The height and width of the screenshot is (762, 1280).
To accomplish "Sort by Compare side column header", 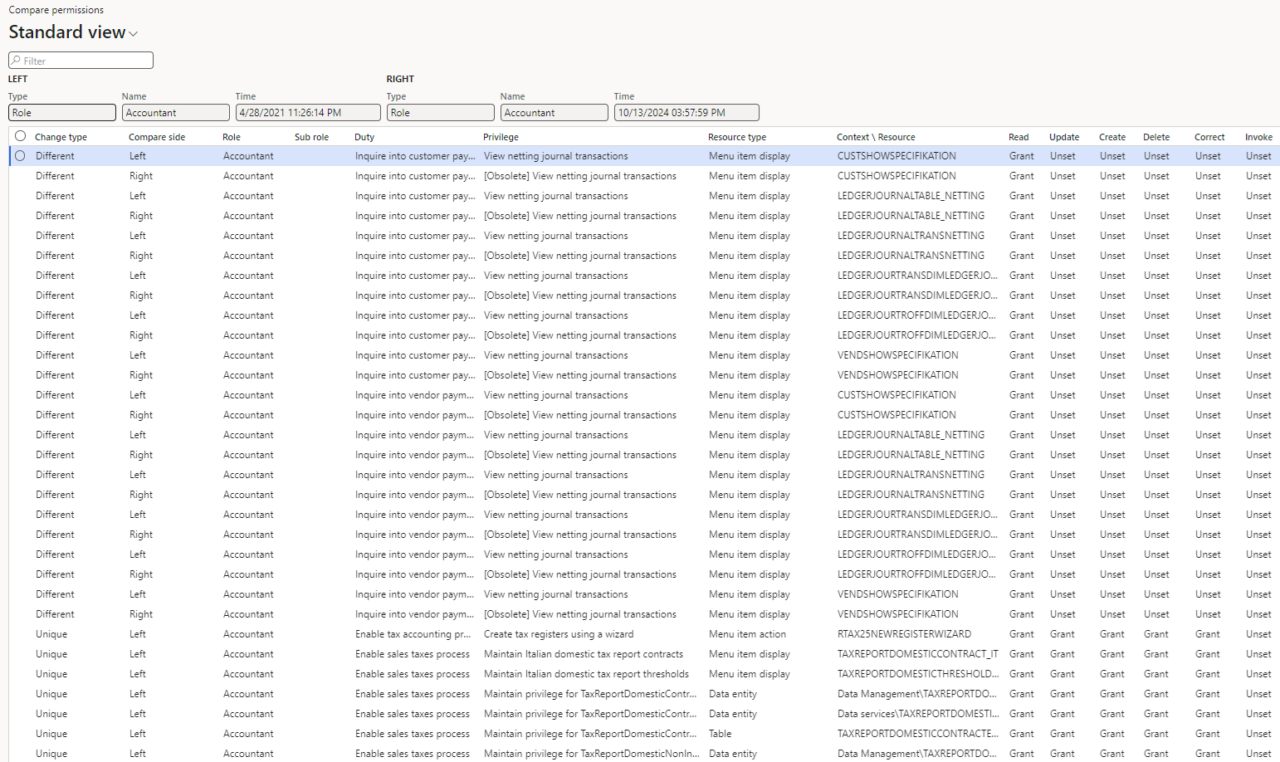I will point(157,137).
